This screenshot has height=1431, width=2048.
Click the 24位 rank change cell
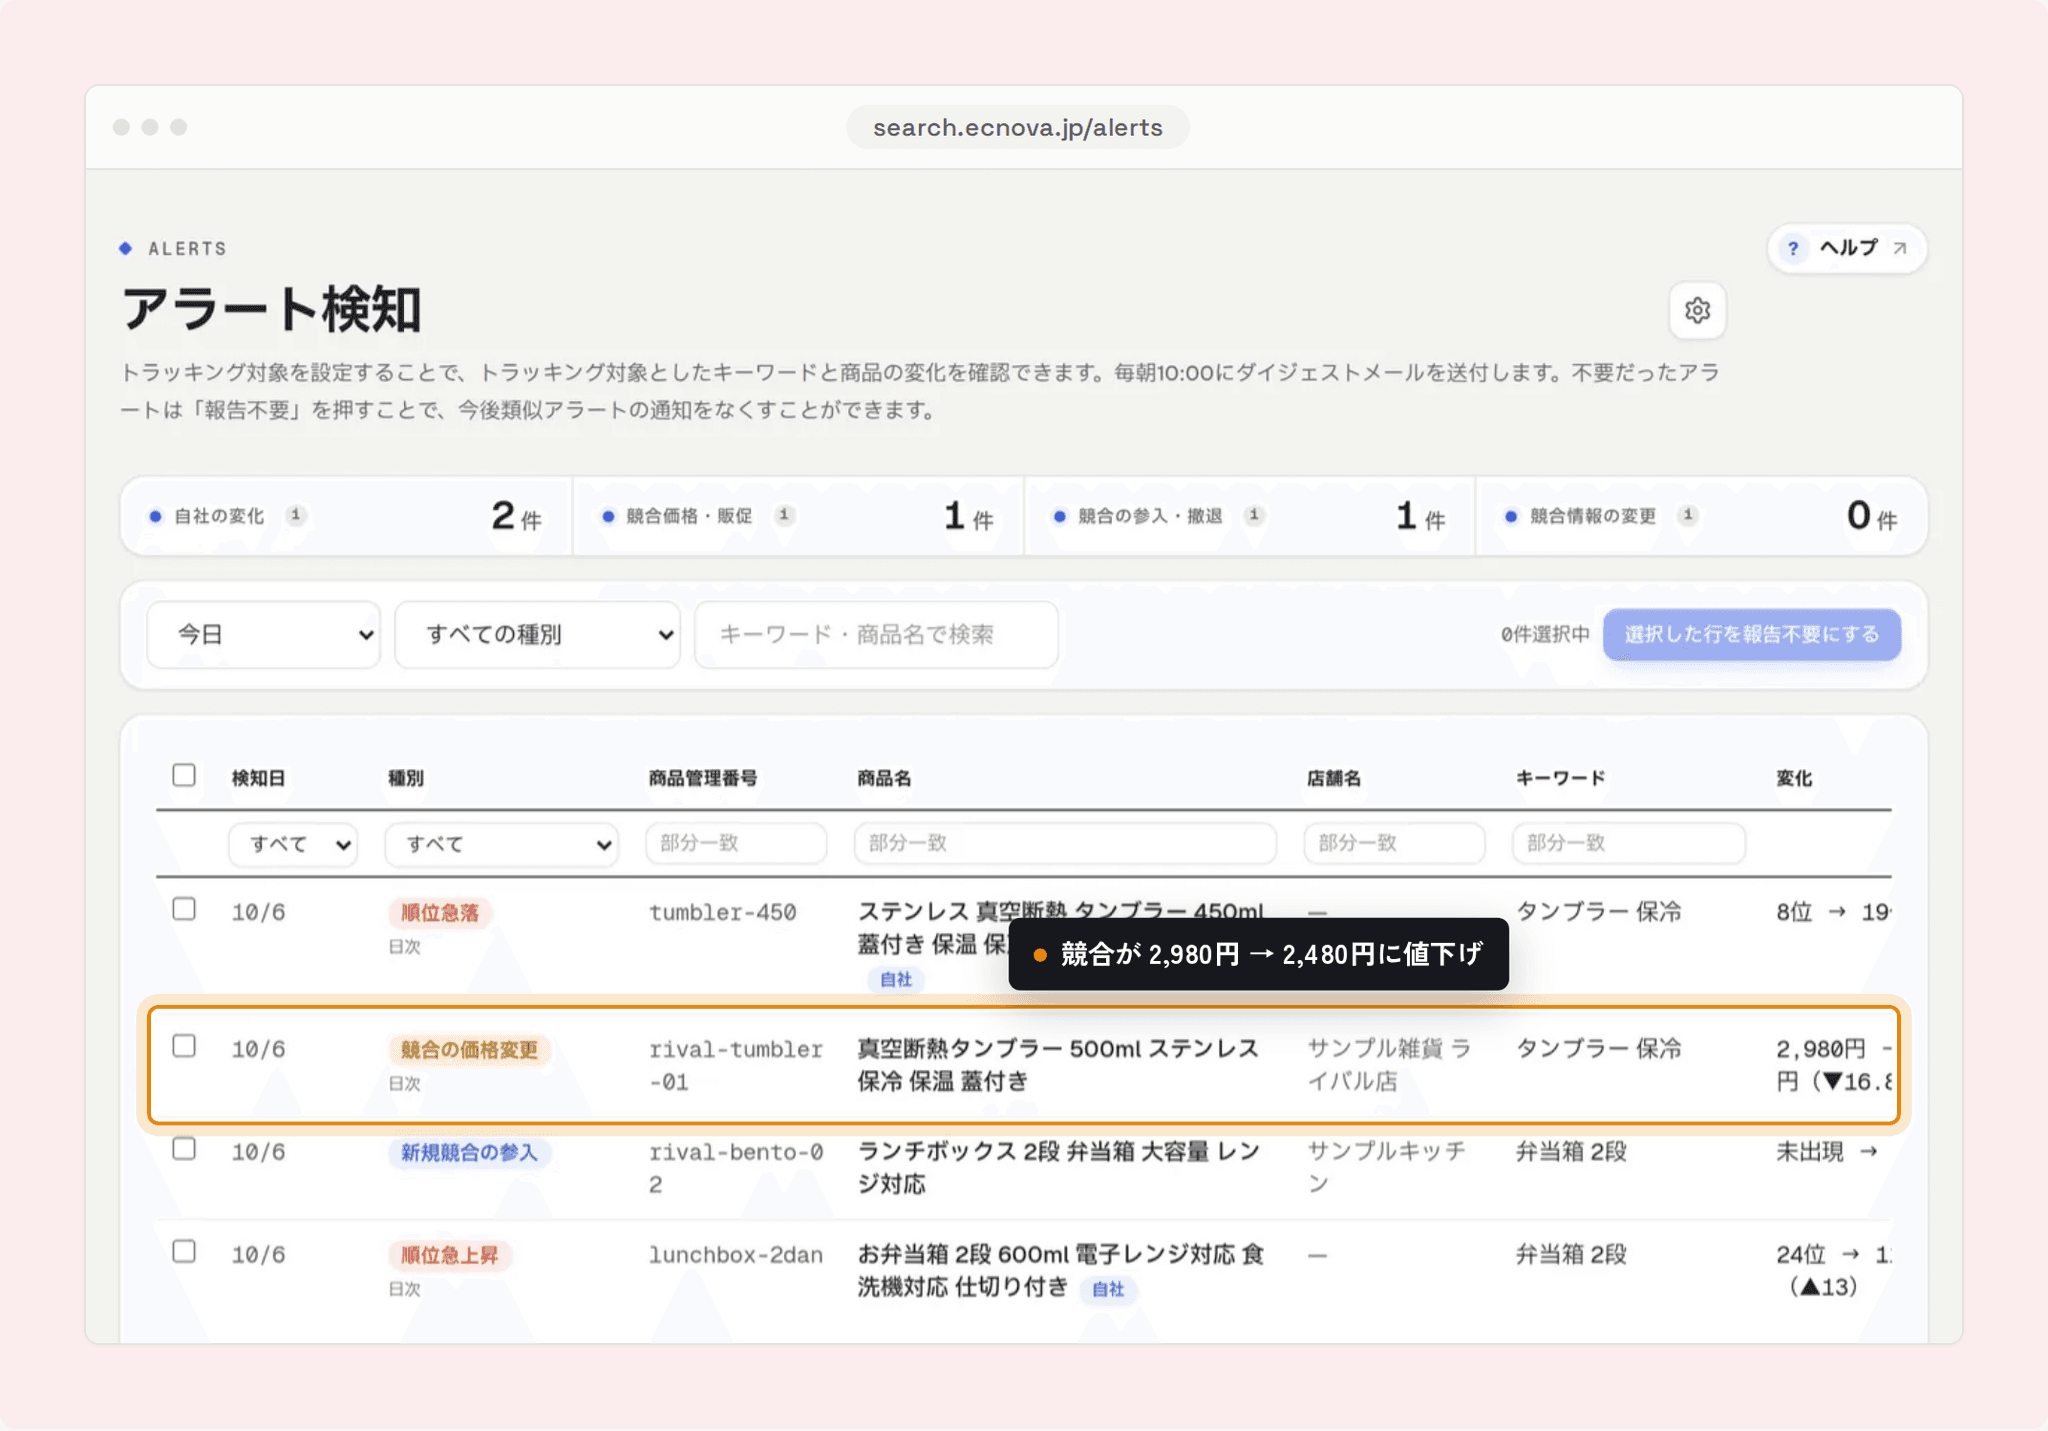pos(1833,1270)
